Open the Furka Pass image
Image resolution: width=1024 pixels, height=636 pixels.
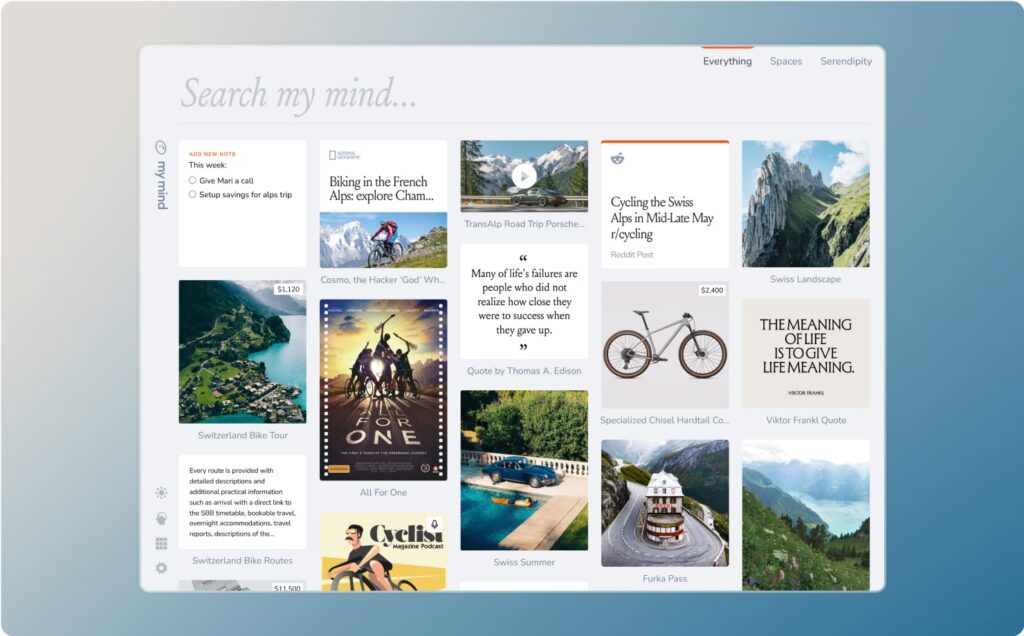(665, 503)
